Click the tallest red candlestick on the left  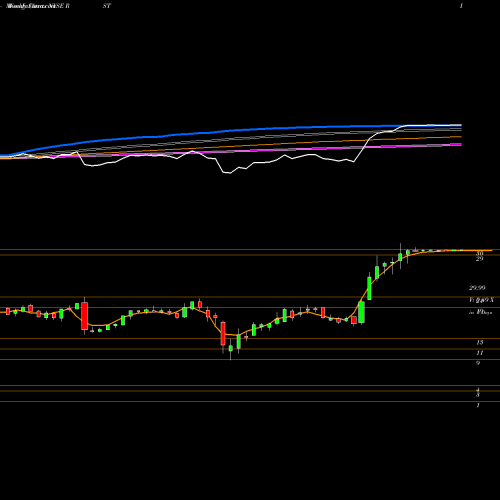pos(85,316)
